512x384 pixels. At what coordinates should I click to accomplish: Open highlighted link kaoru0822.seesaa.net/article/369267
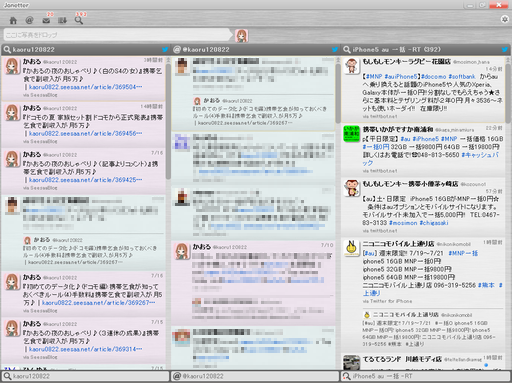tap(98, 303)
